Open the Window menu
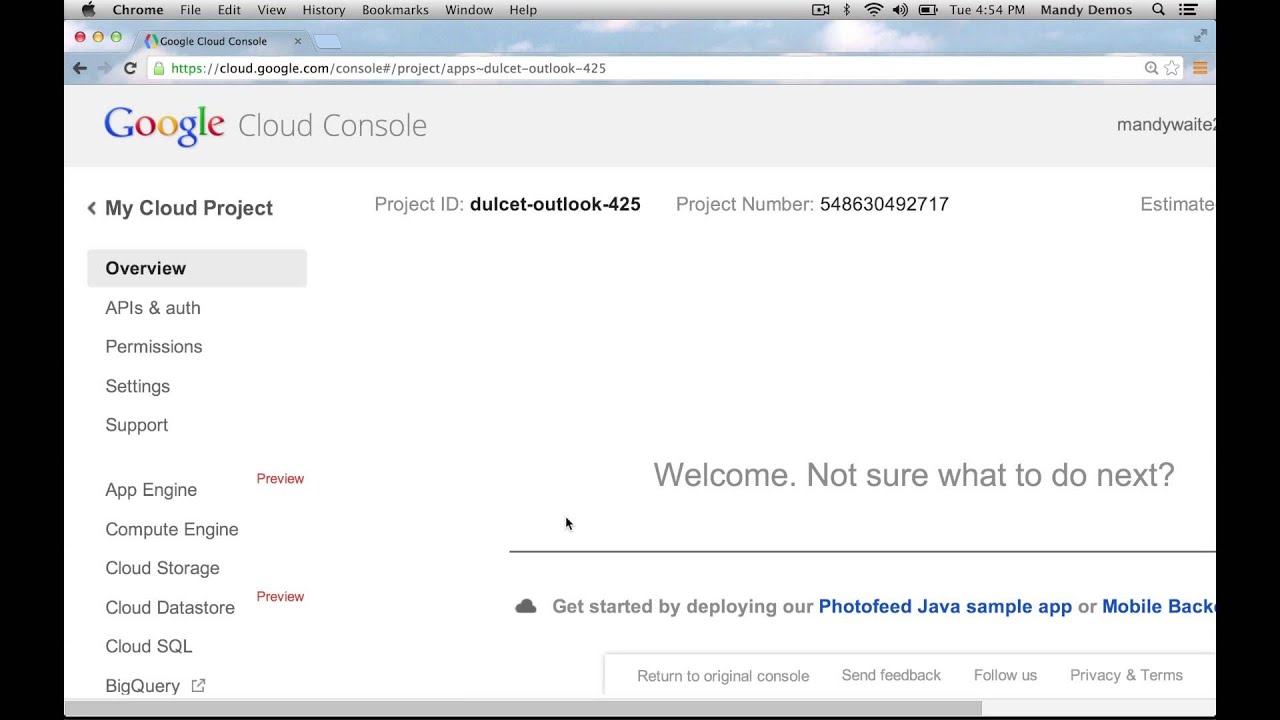The width and height of the screenshot is (1280, 720). [469, 10]
